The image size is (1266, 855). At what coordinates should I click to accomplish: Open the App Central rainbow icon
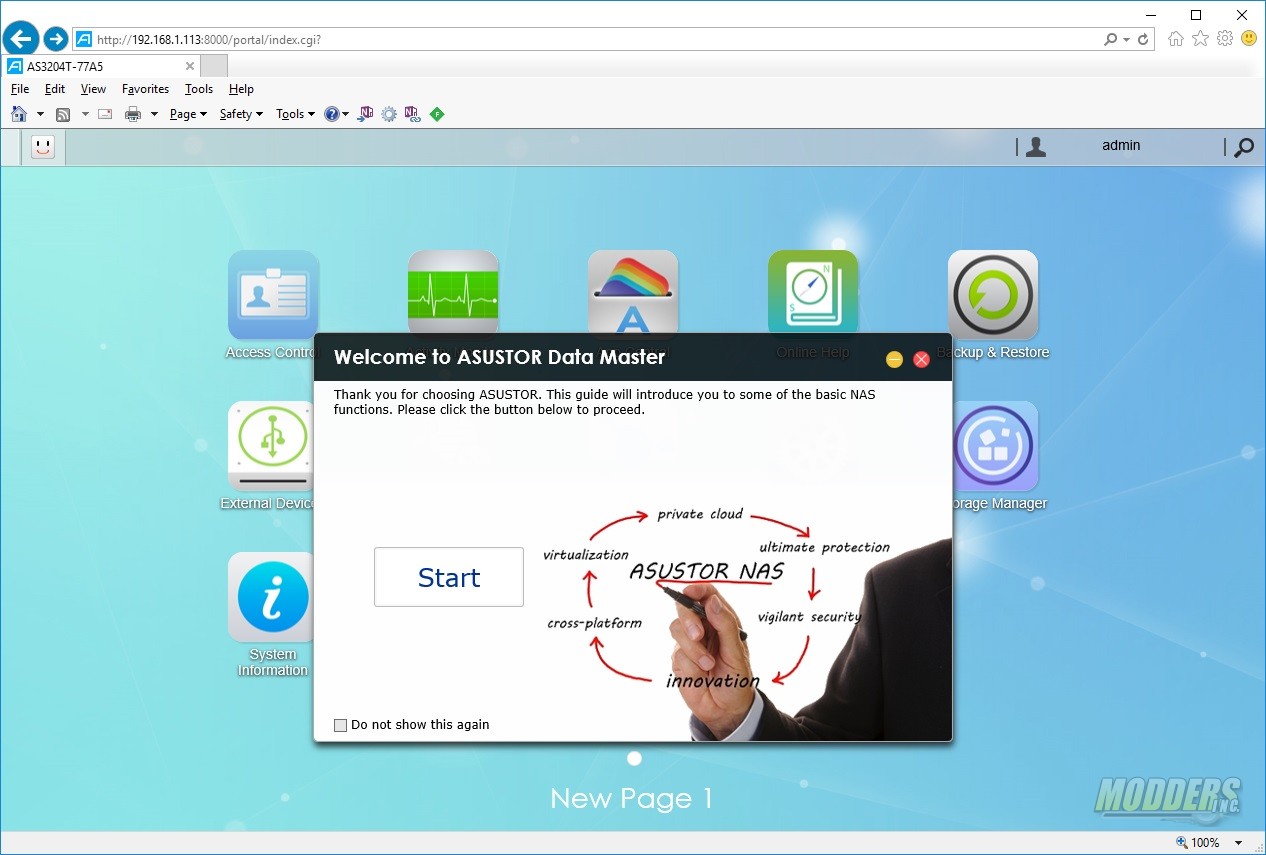tap(633, 292)
